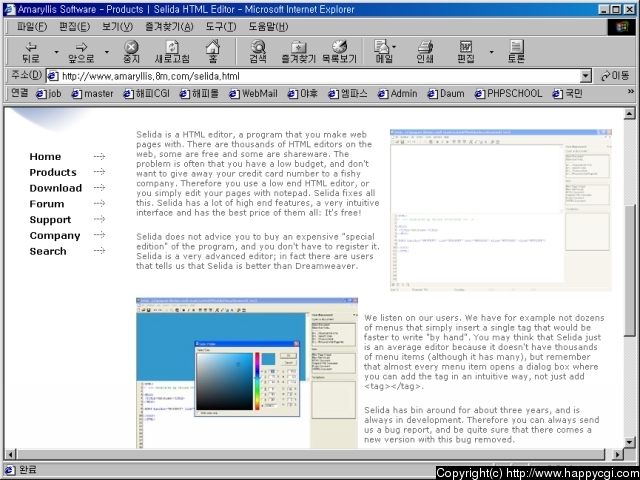
Task: Open the Selida editor screenshot thumbnail
Action: [501, 210]
